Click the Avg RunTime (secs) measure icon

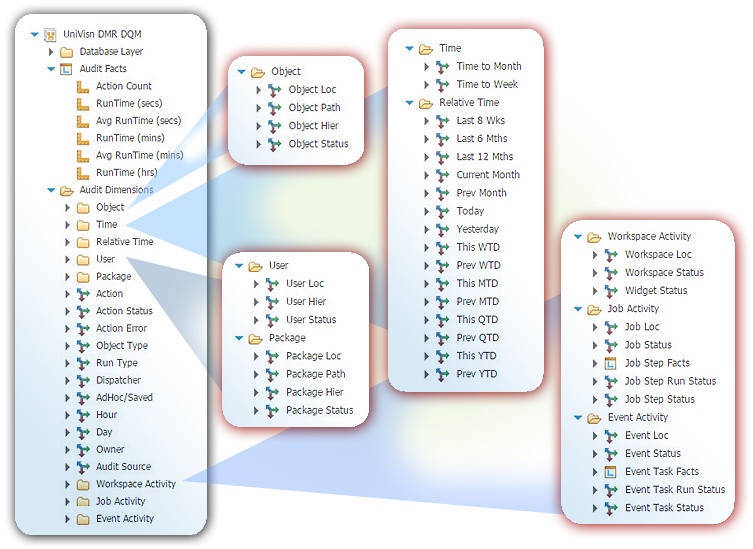83,121
